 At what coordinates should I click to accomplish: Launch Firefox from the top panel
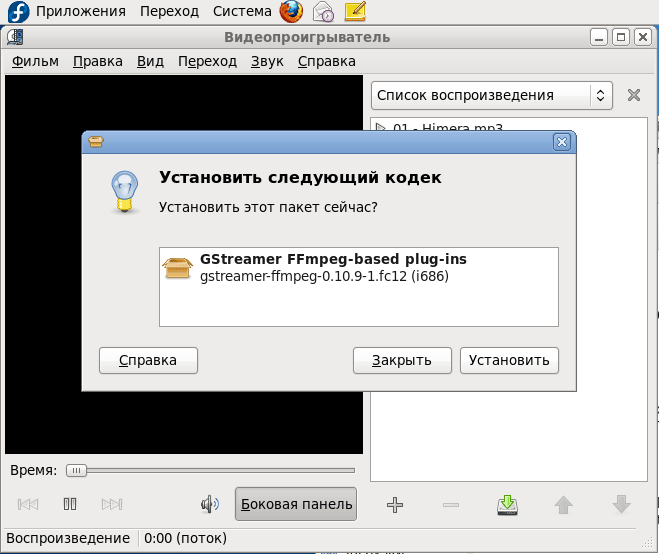click(x=291, y=11)
